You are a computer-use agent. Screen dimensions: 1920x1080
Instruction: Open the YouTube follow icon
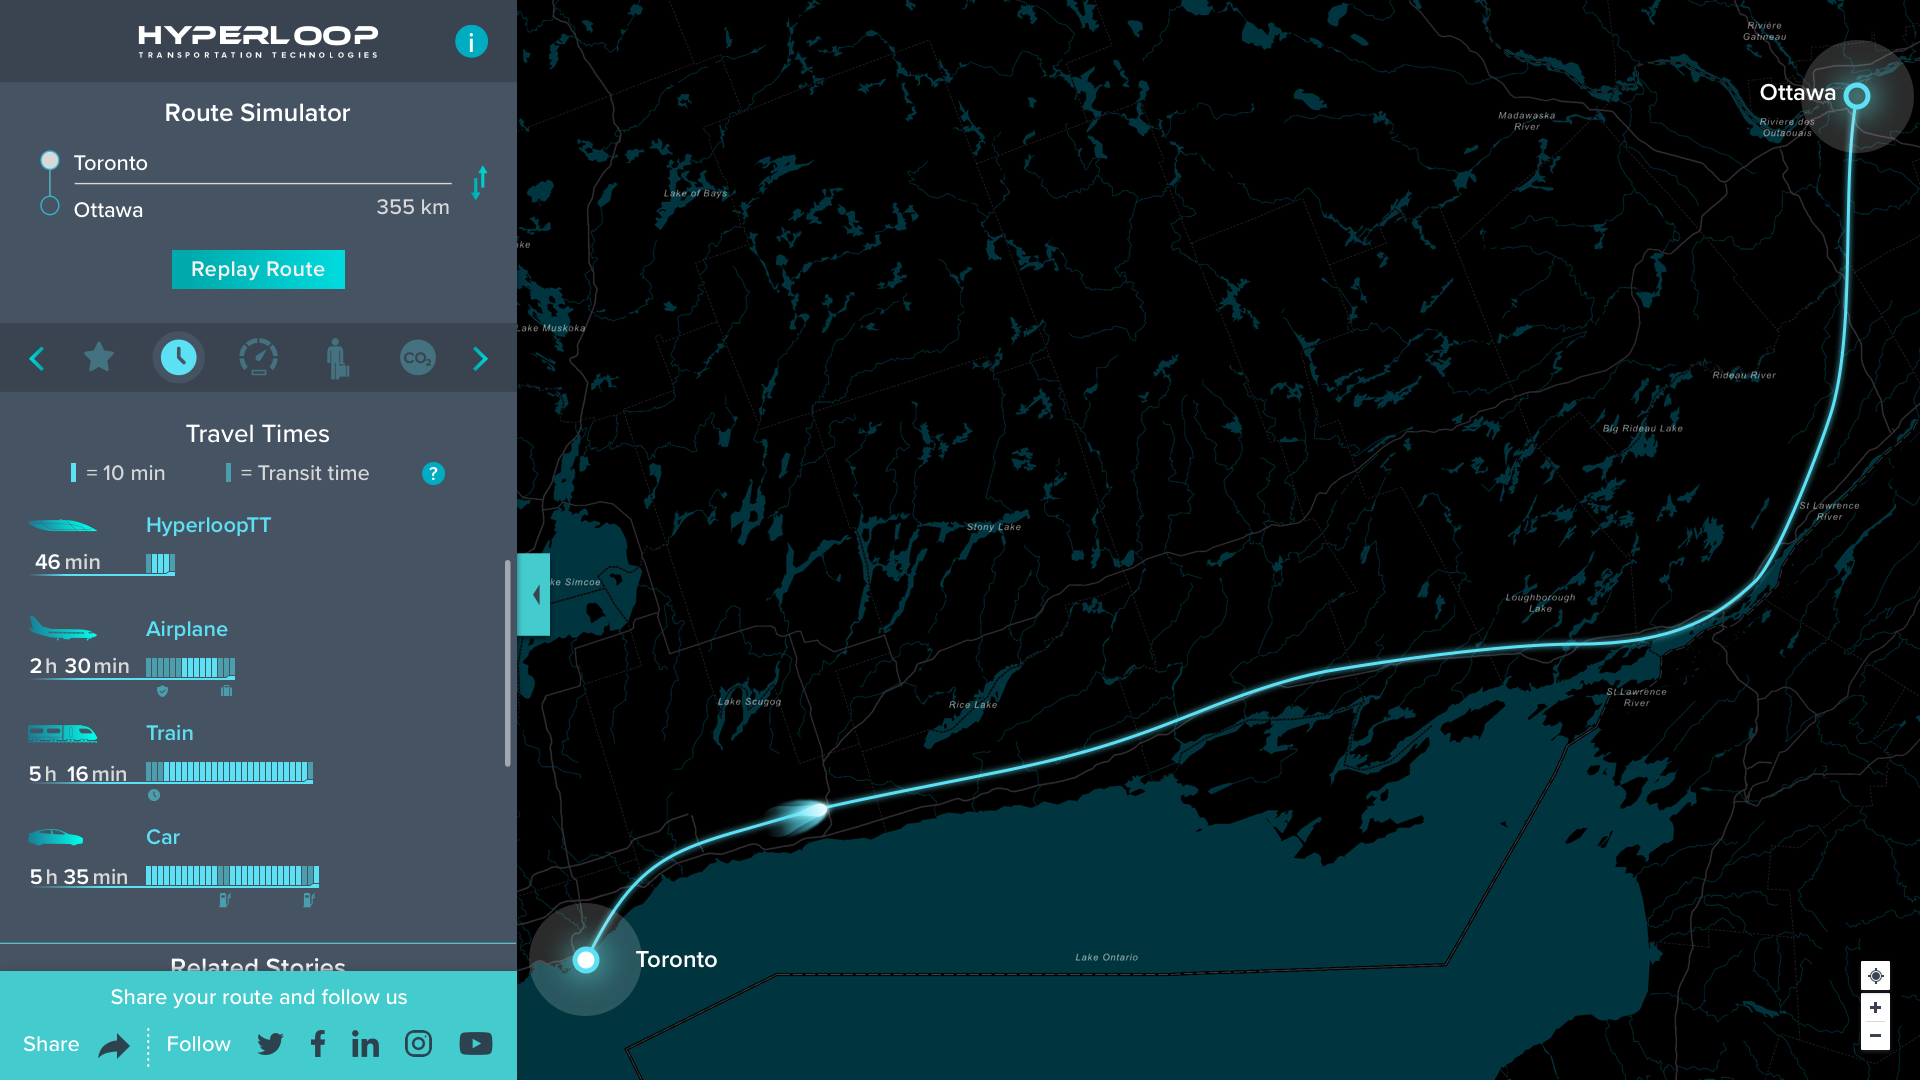pos(475,1044)
